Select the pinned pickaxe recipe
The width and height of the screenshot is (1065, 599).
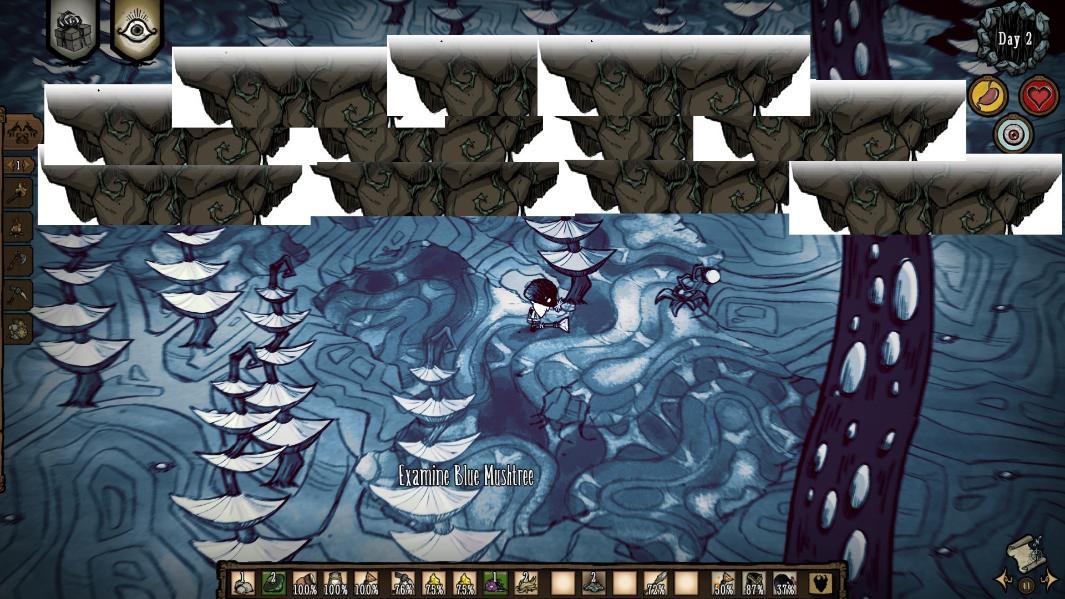point(18,295)
